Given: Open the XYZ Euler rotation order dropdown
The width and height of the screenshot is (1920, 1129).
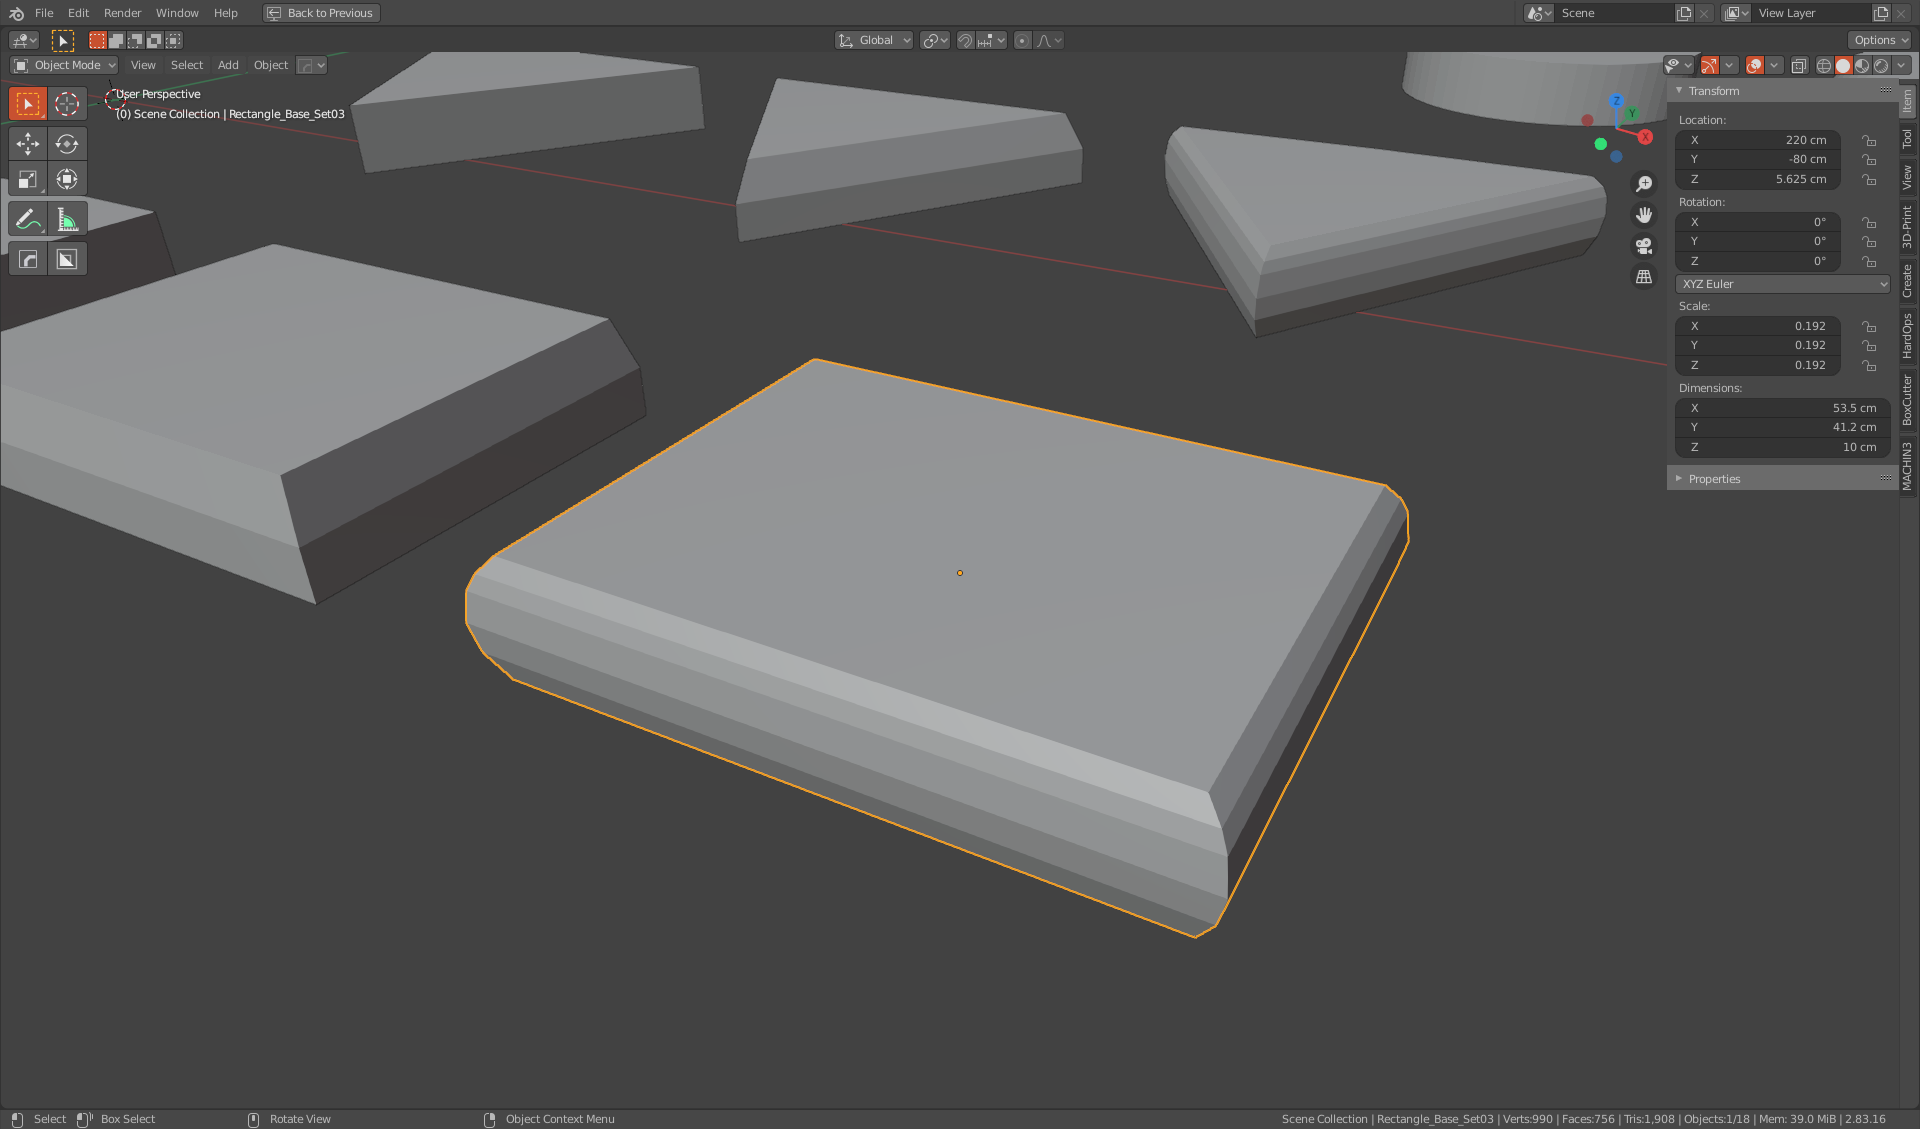Looking at the screenshot, I should tap(1781, 284).
